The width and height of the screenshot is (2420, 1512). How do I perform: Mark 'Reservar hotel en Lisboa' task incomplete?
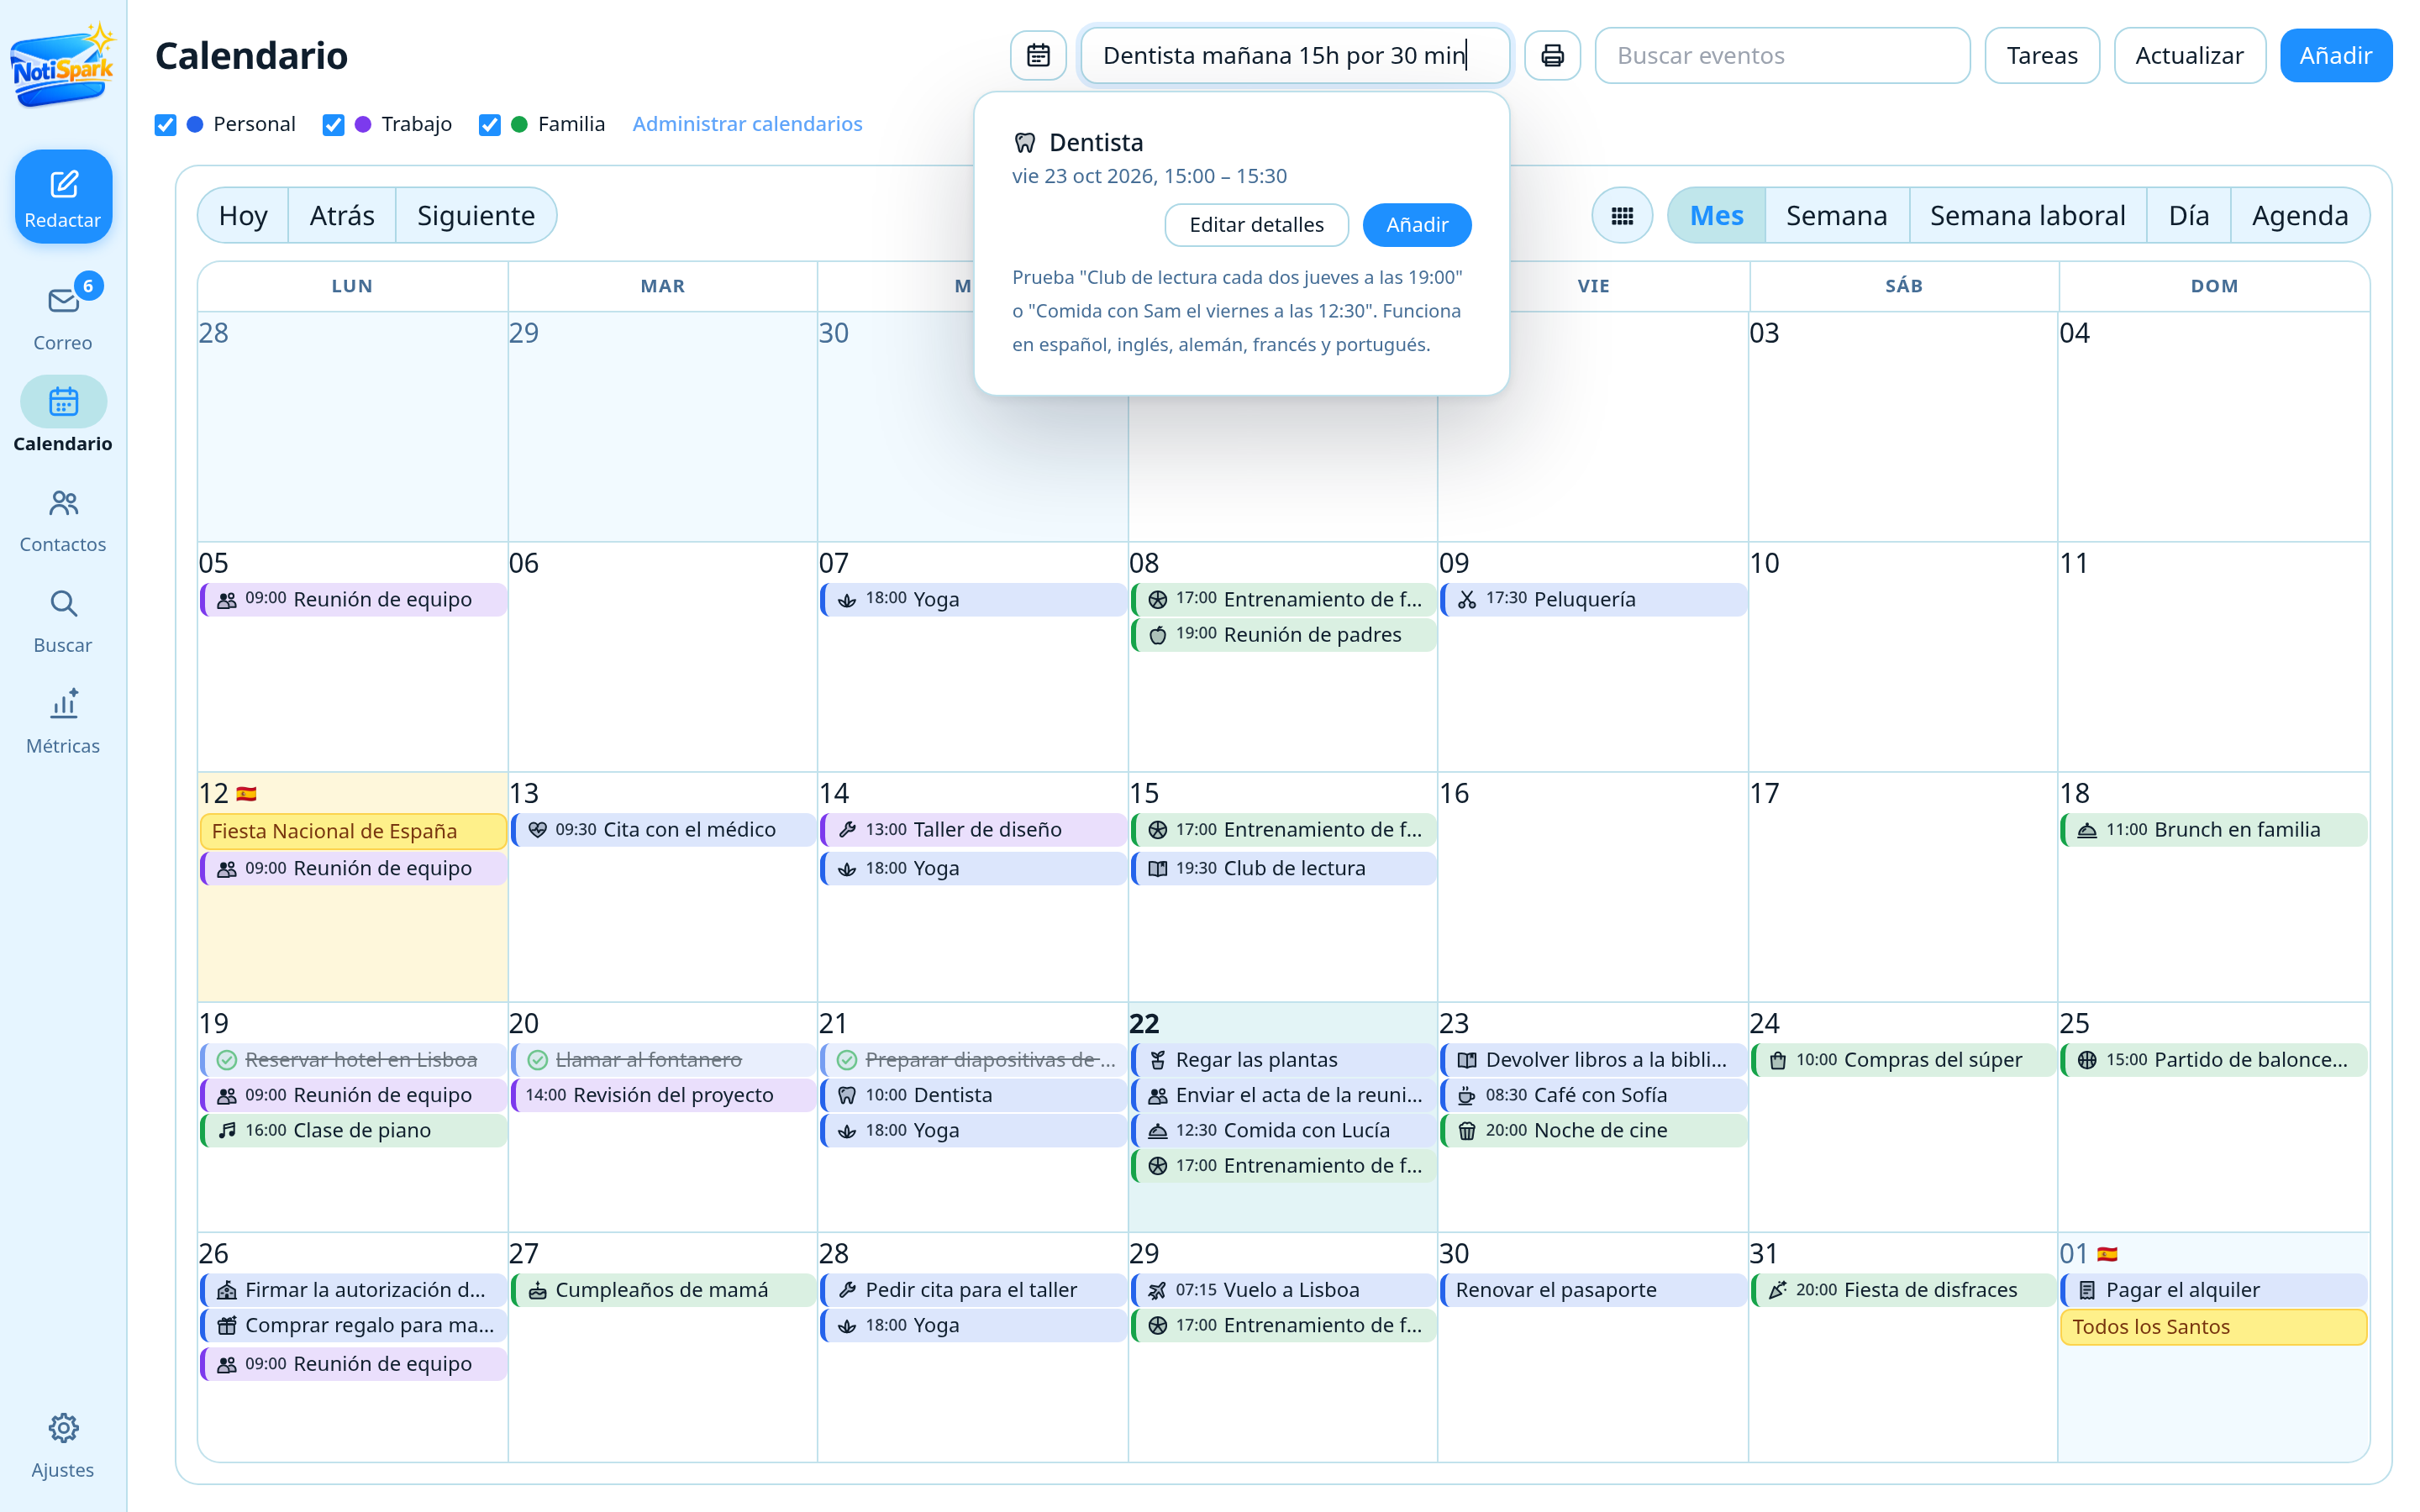point(227,1059)
